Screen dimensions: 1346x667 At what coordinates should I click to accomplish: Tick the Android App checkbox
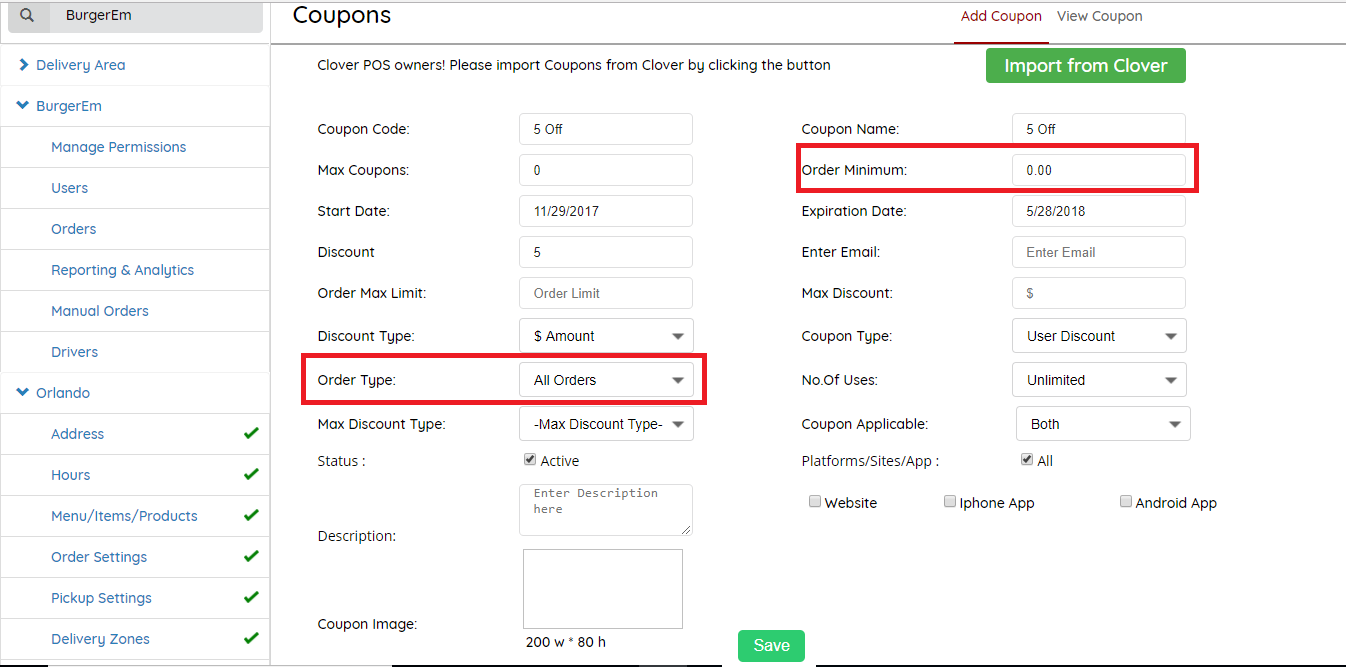point(1126,502)
